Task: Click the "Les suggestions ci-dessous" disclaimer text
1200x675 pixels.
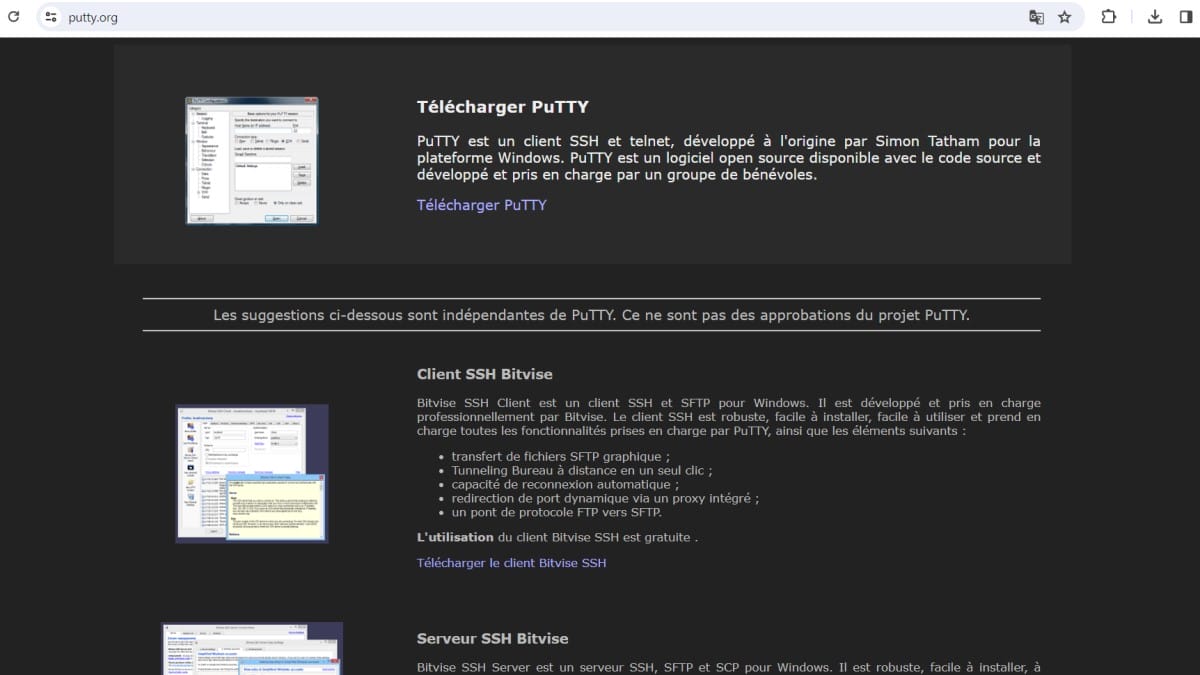Action: pos(591,315)
